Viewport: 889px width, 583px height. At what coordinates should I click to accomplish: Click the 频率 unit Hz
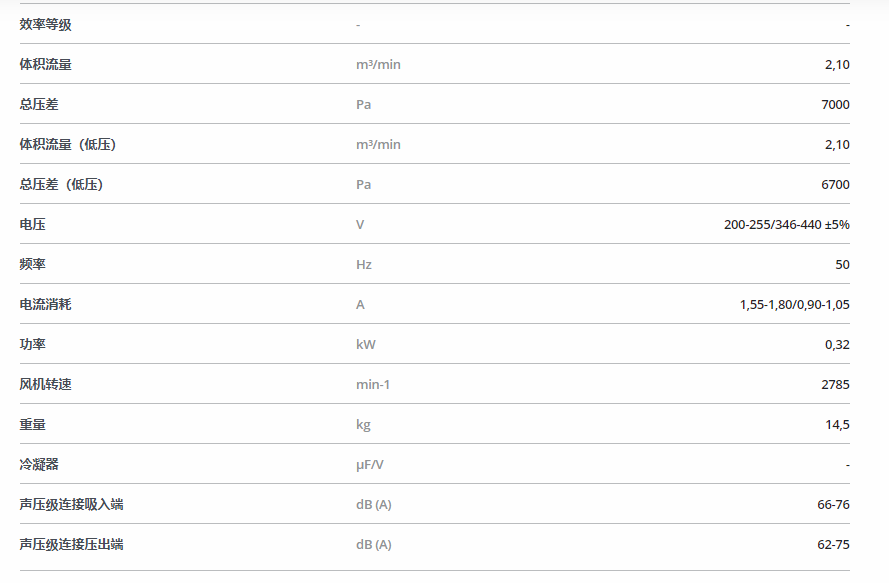click(364, 264)
